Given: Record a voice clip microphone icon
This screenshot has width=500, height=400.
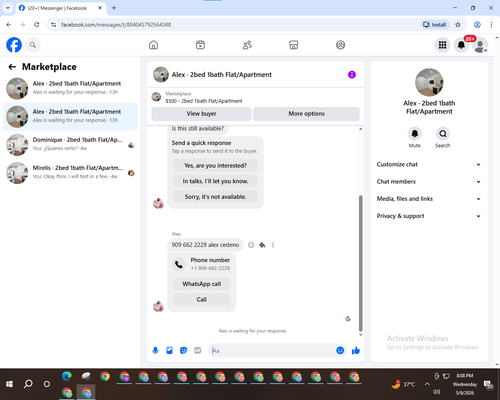Looking at the screenshot, I should 155,350.
